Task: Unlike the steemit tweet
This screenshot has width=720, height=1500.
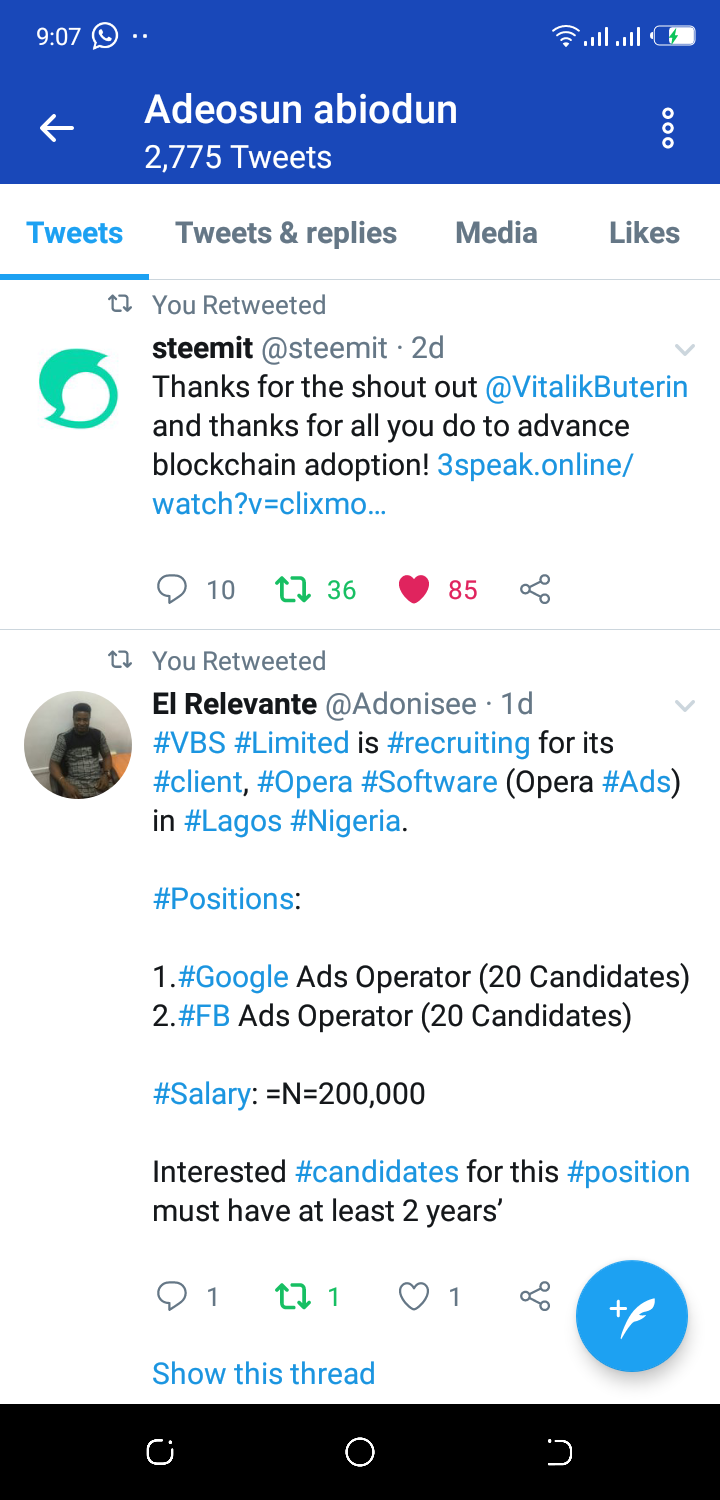Action: pos(414,590)
